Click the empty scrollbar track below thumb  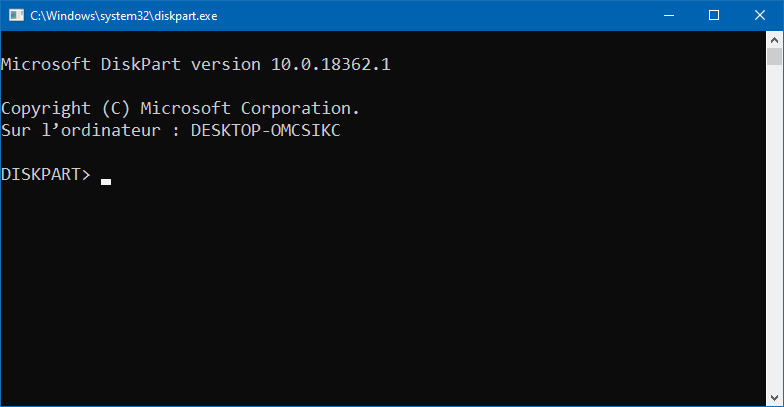774,228
